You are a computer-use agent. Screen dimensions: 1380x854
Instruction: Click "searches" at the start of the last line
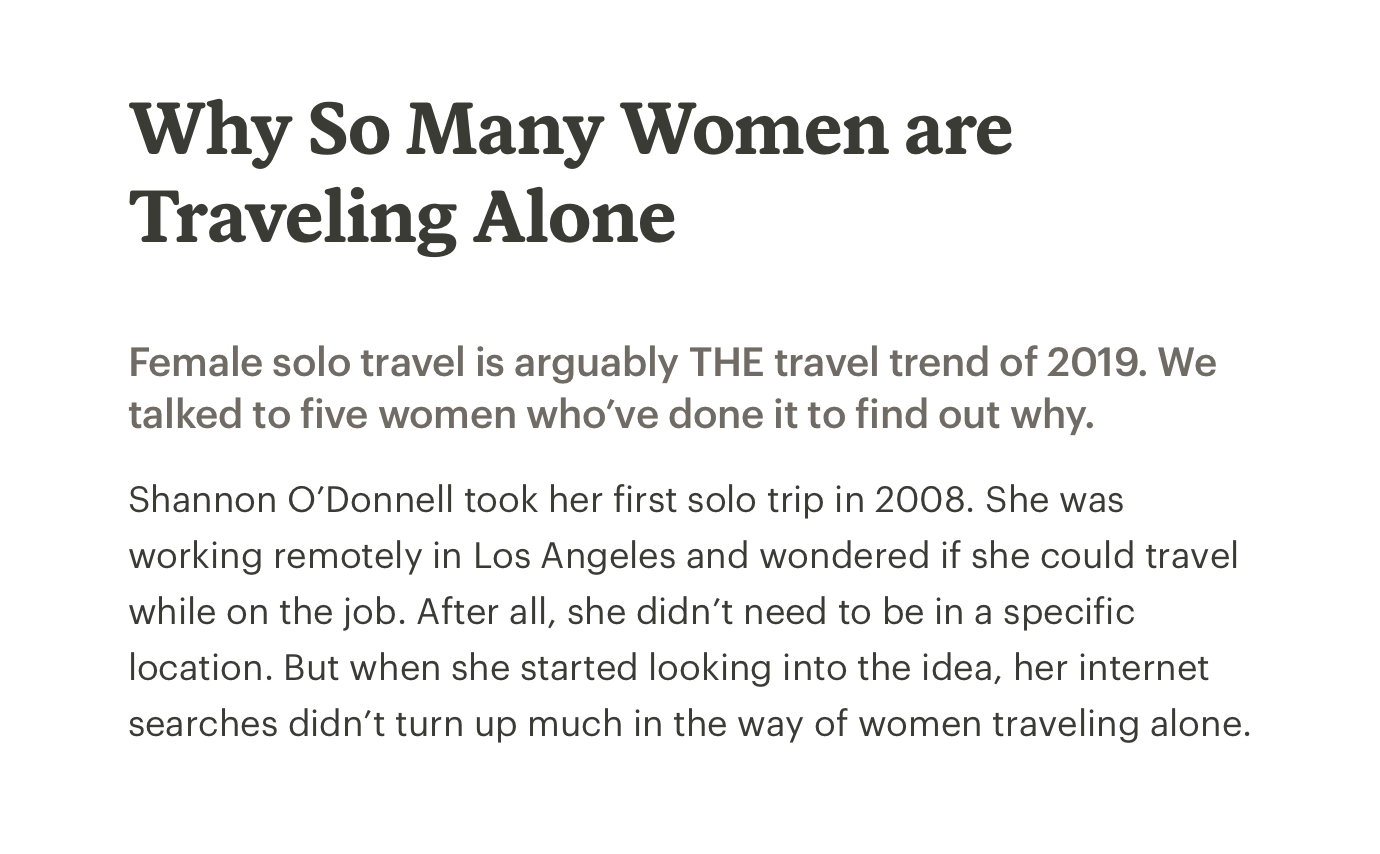(203, 723)
